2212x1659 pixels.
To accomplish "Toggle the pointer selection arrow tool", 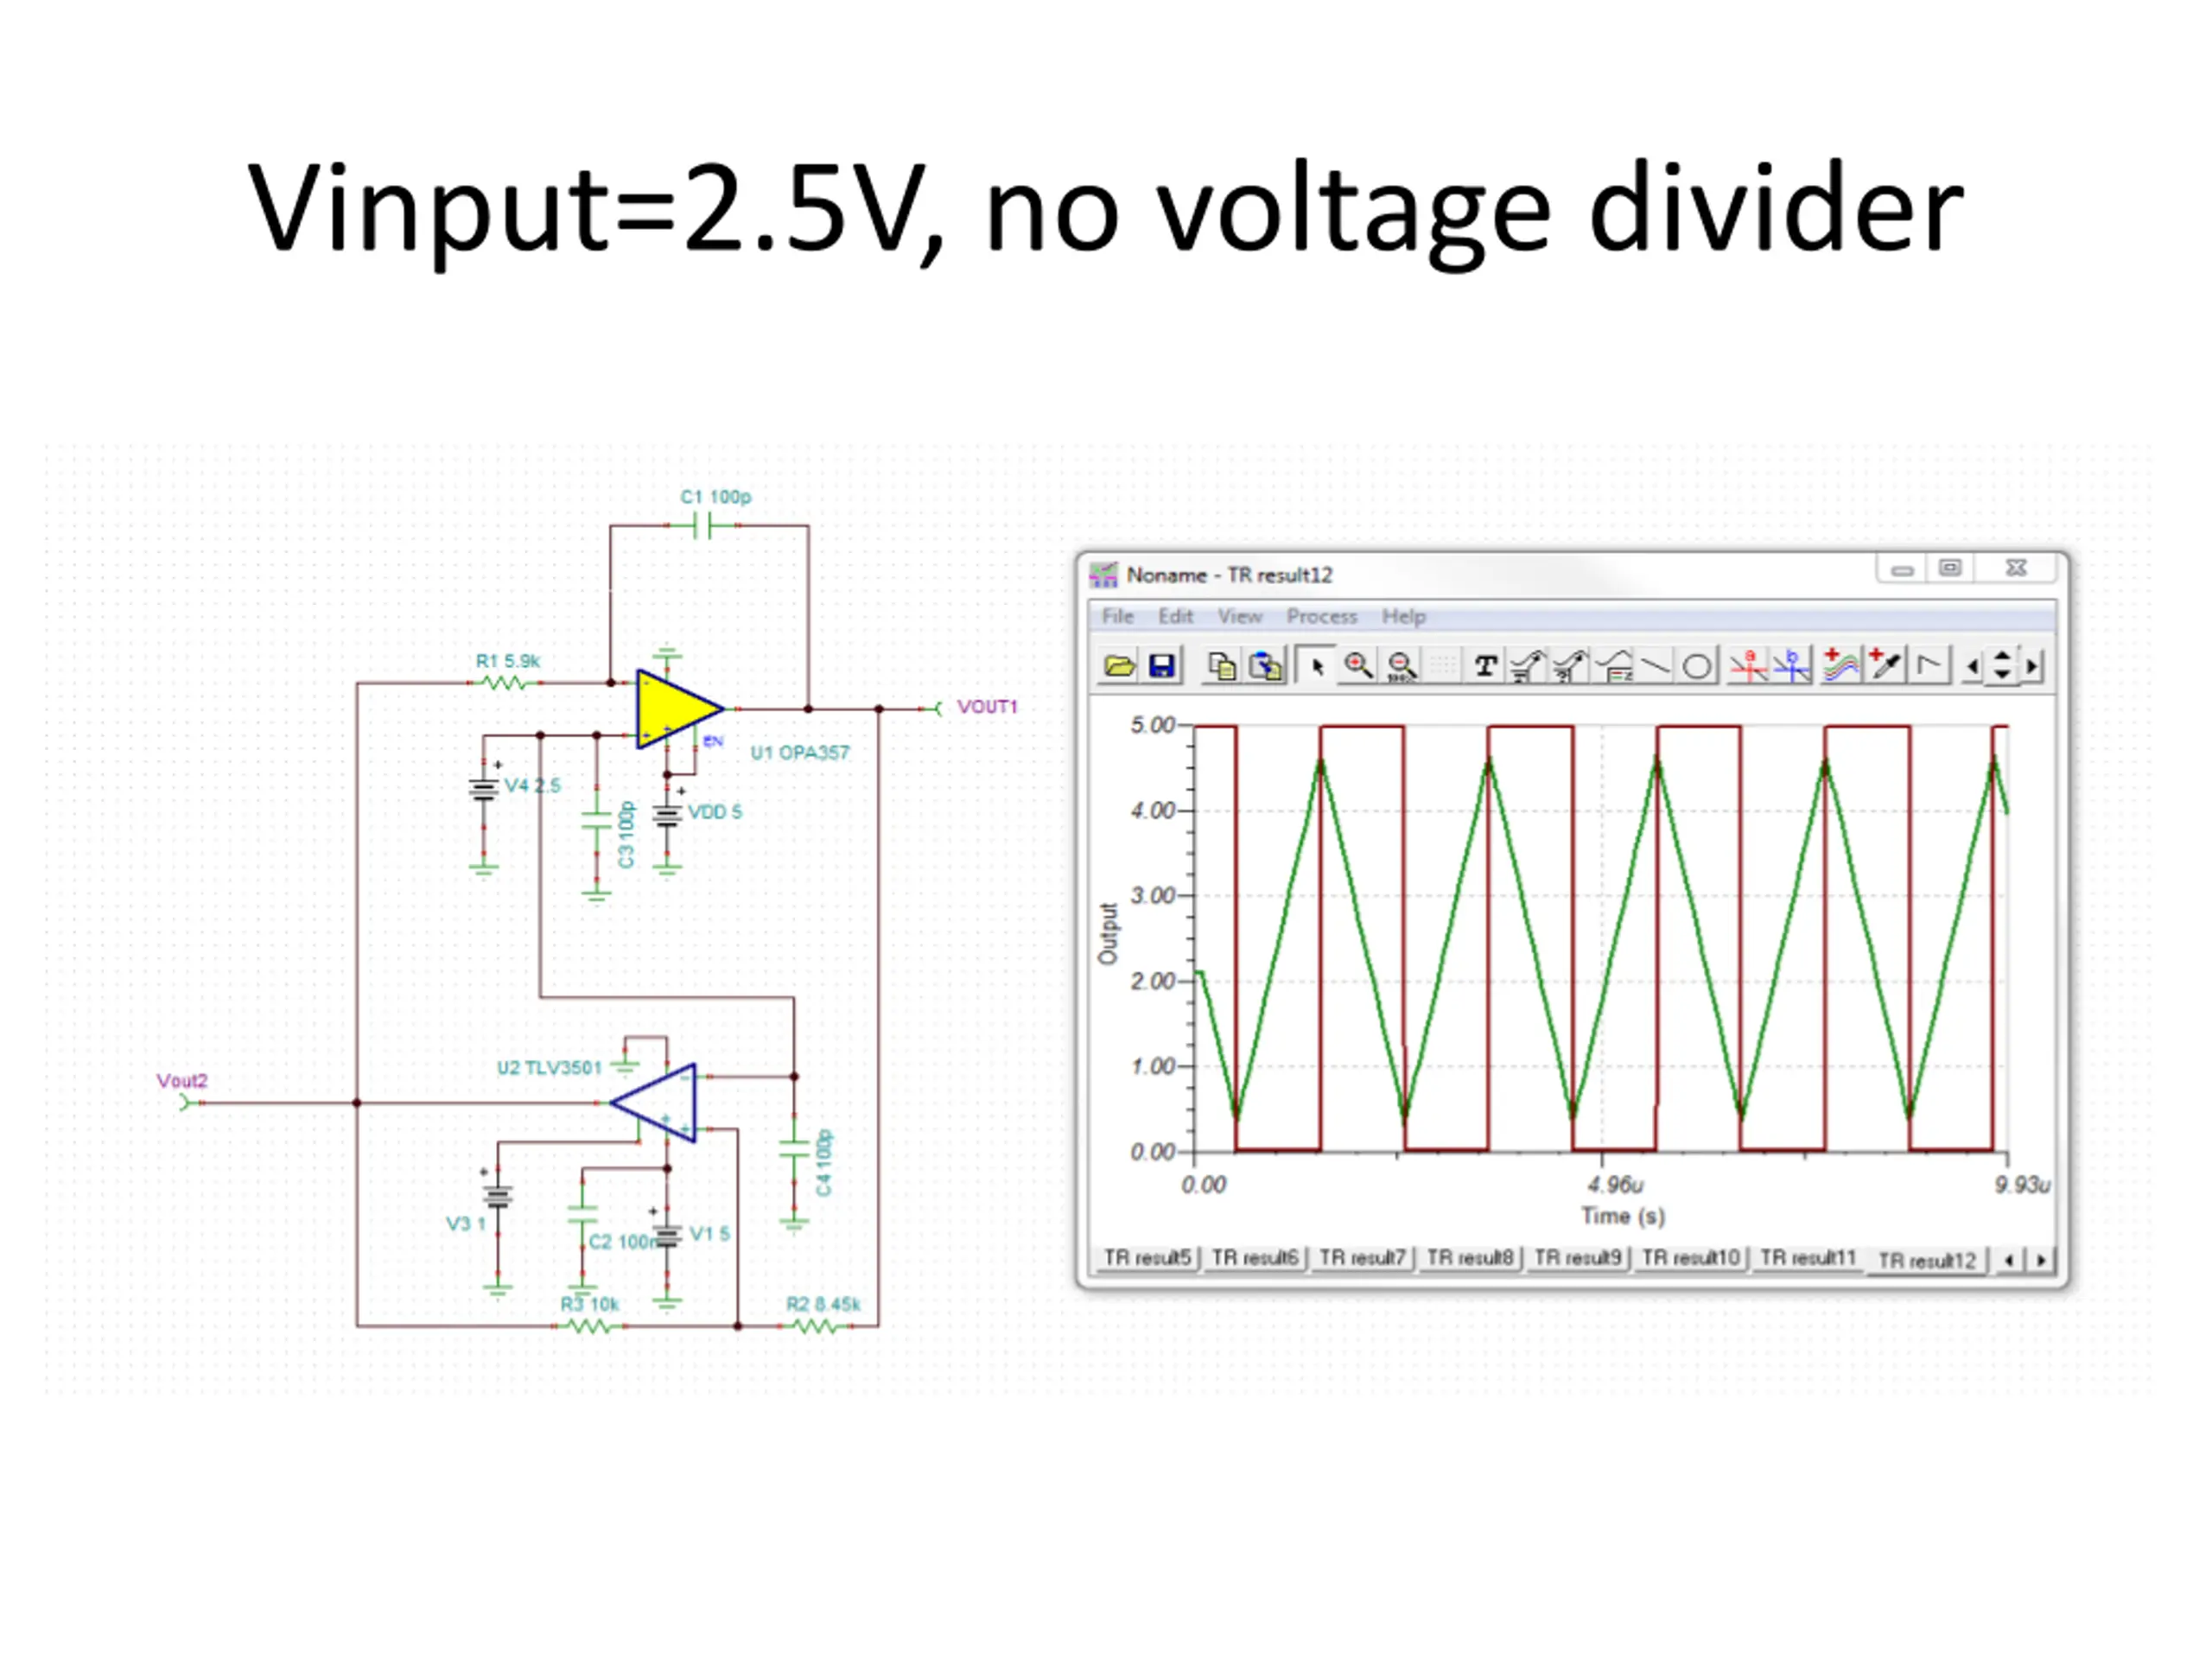I will point(1316,666).
